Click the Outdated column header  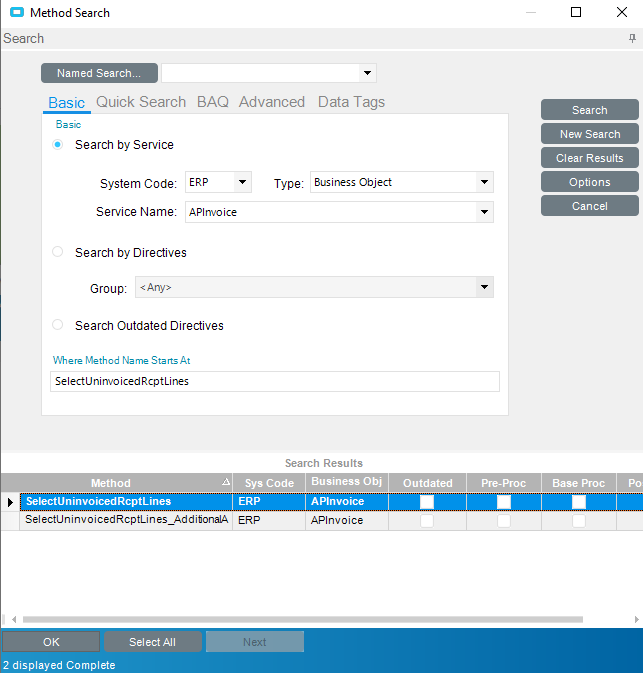(x=428, y=483)
